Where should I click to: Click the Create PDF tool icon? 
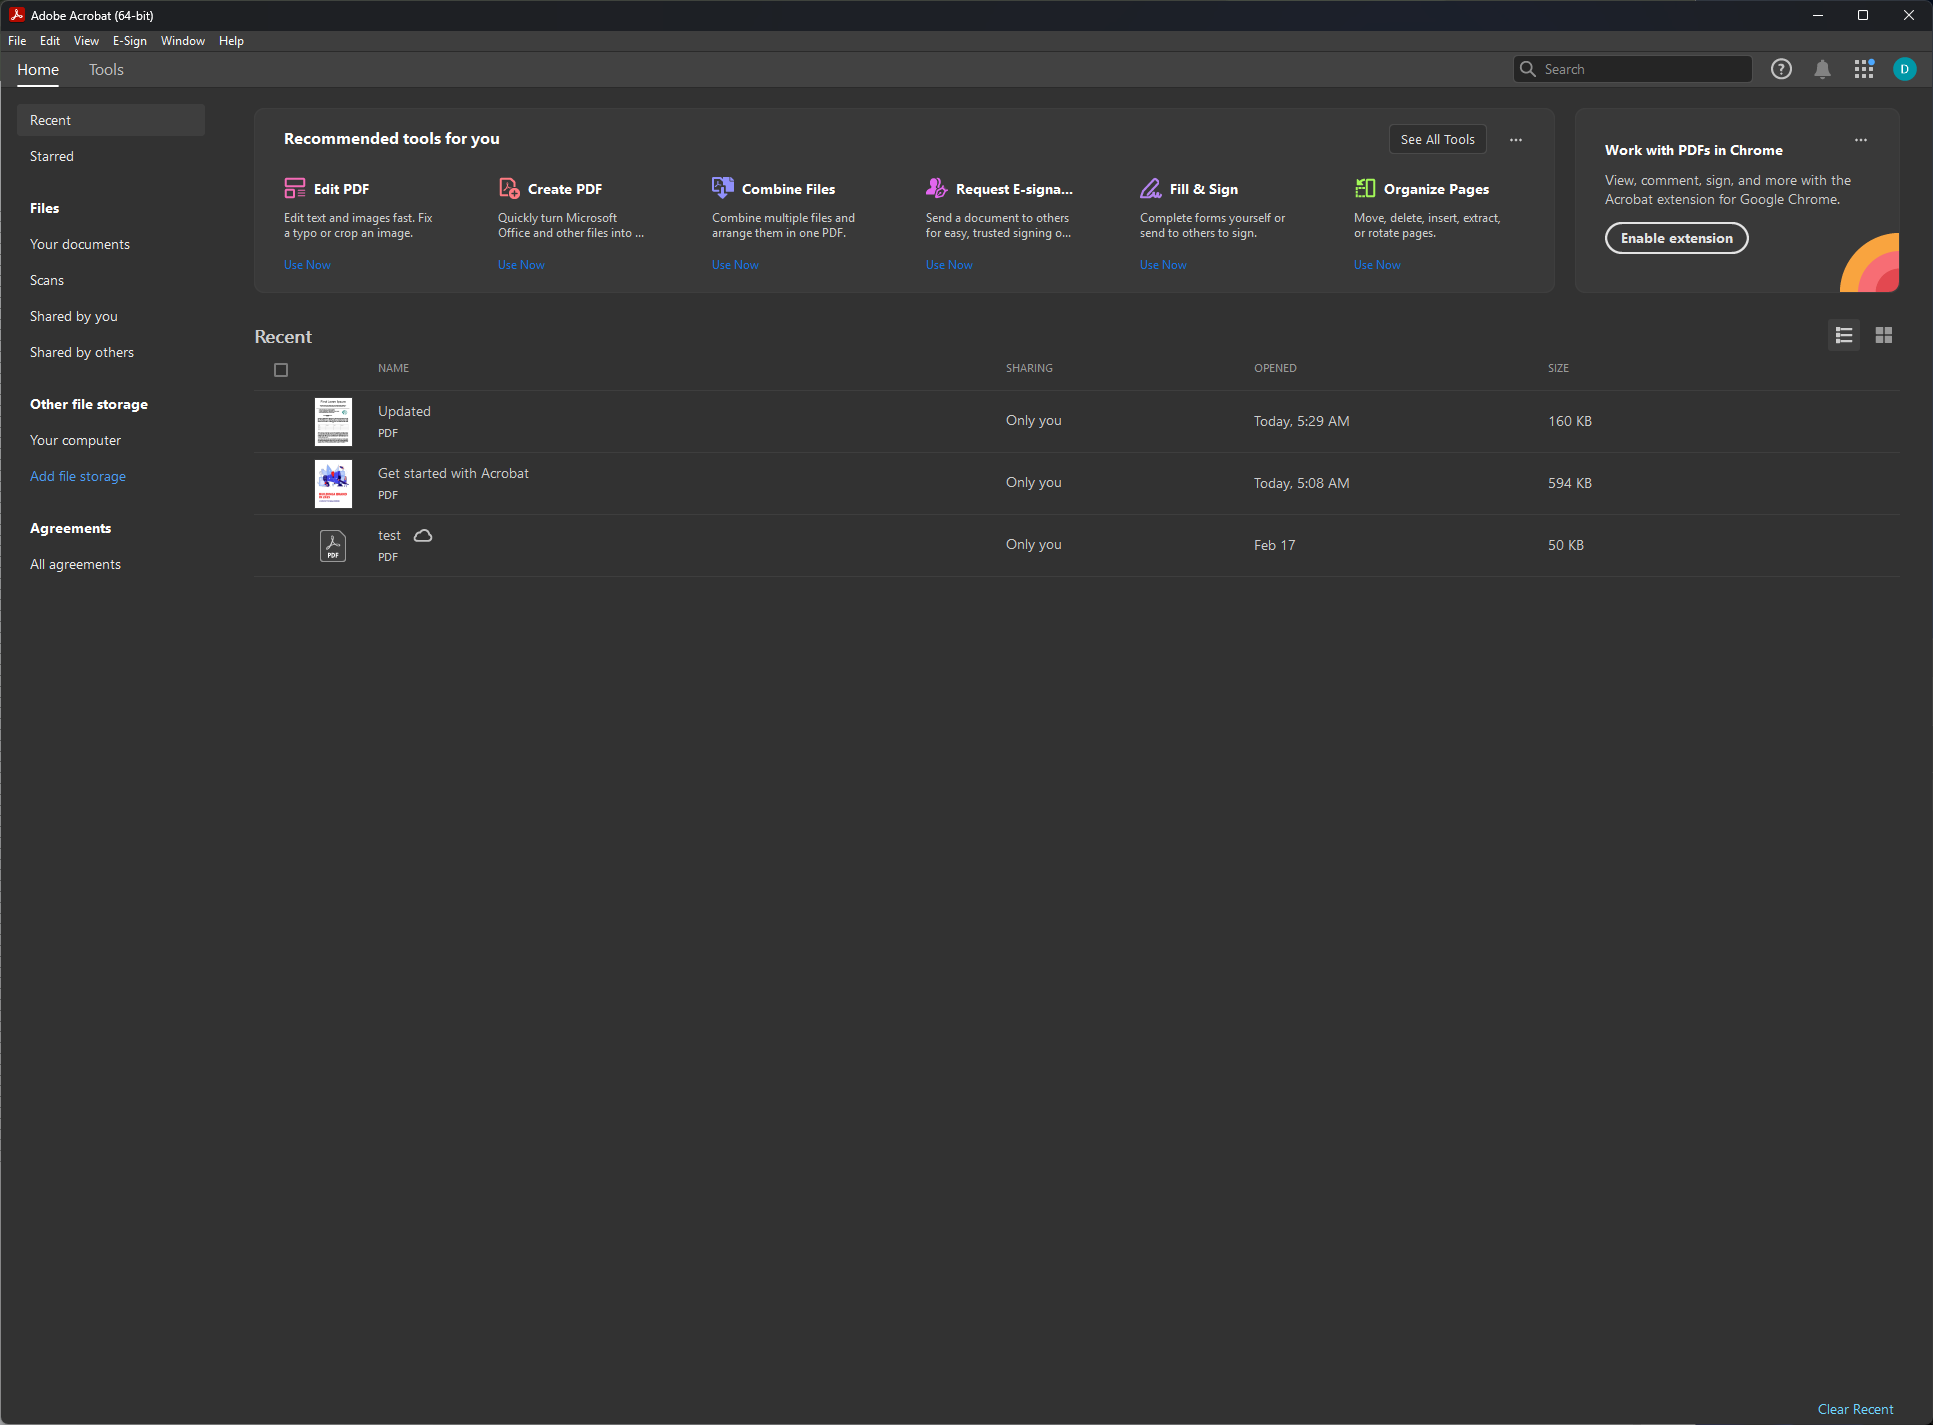coord(509,188)
